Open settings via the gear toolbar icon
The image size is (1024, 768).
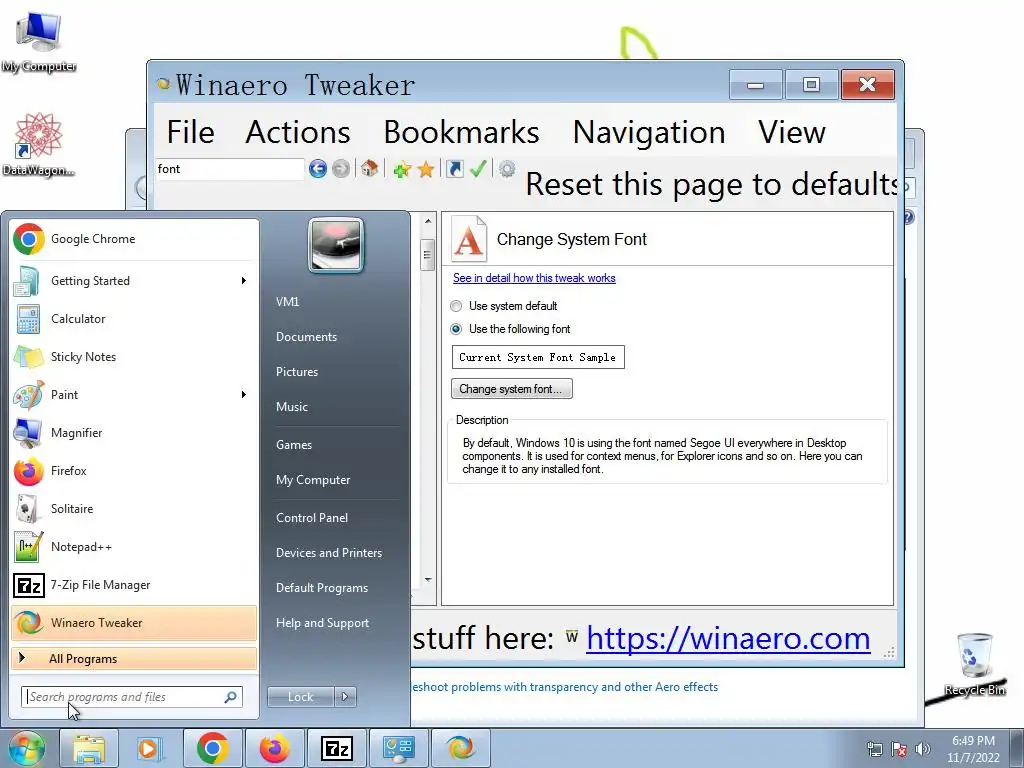coord(507,169)
